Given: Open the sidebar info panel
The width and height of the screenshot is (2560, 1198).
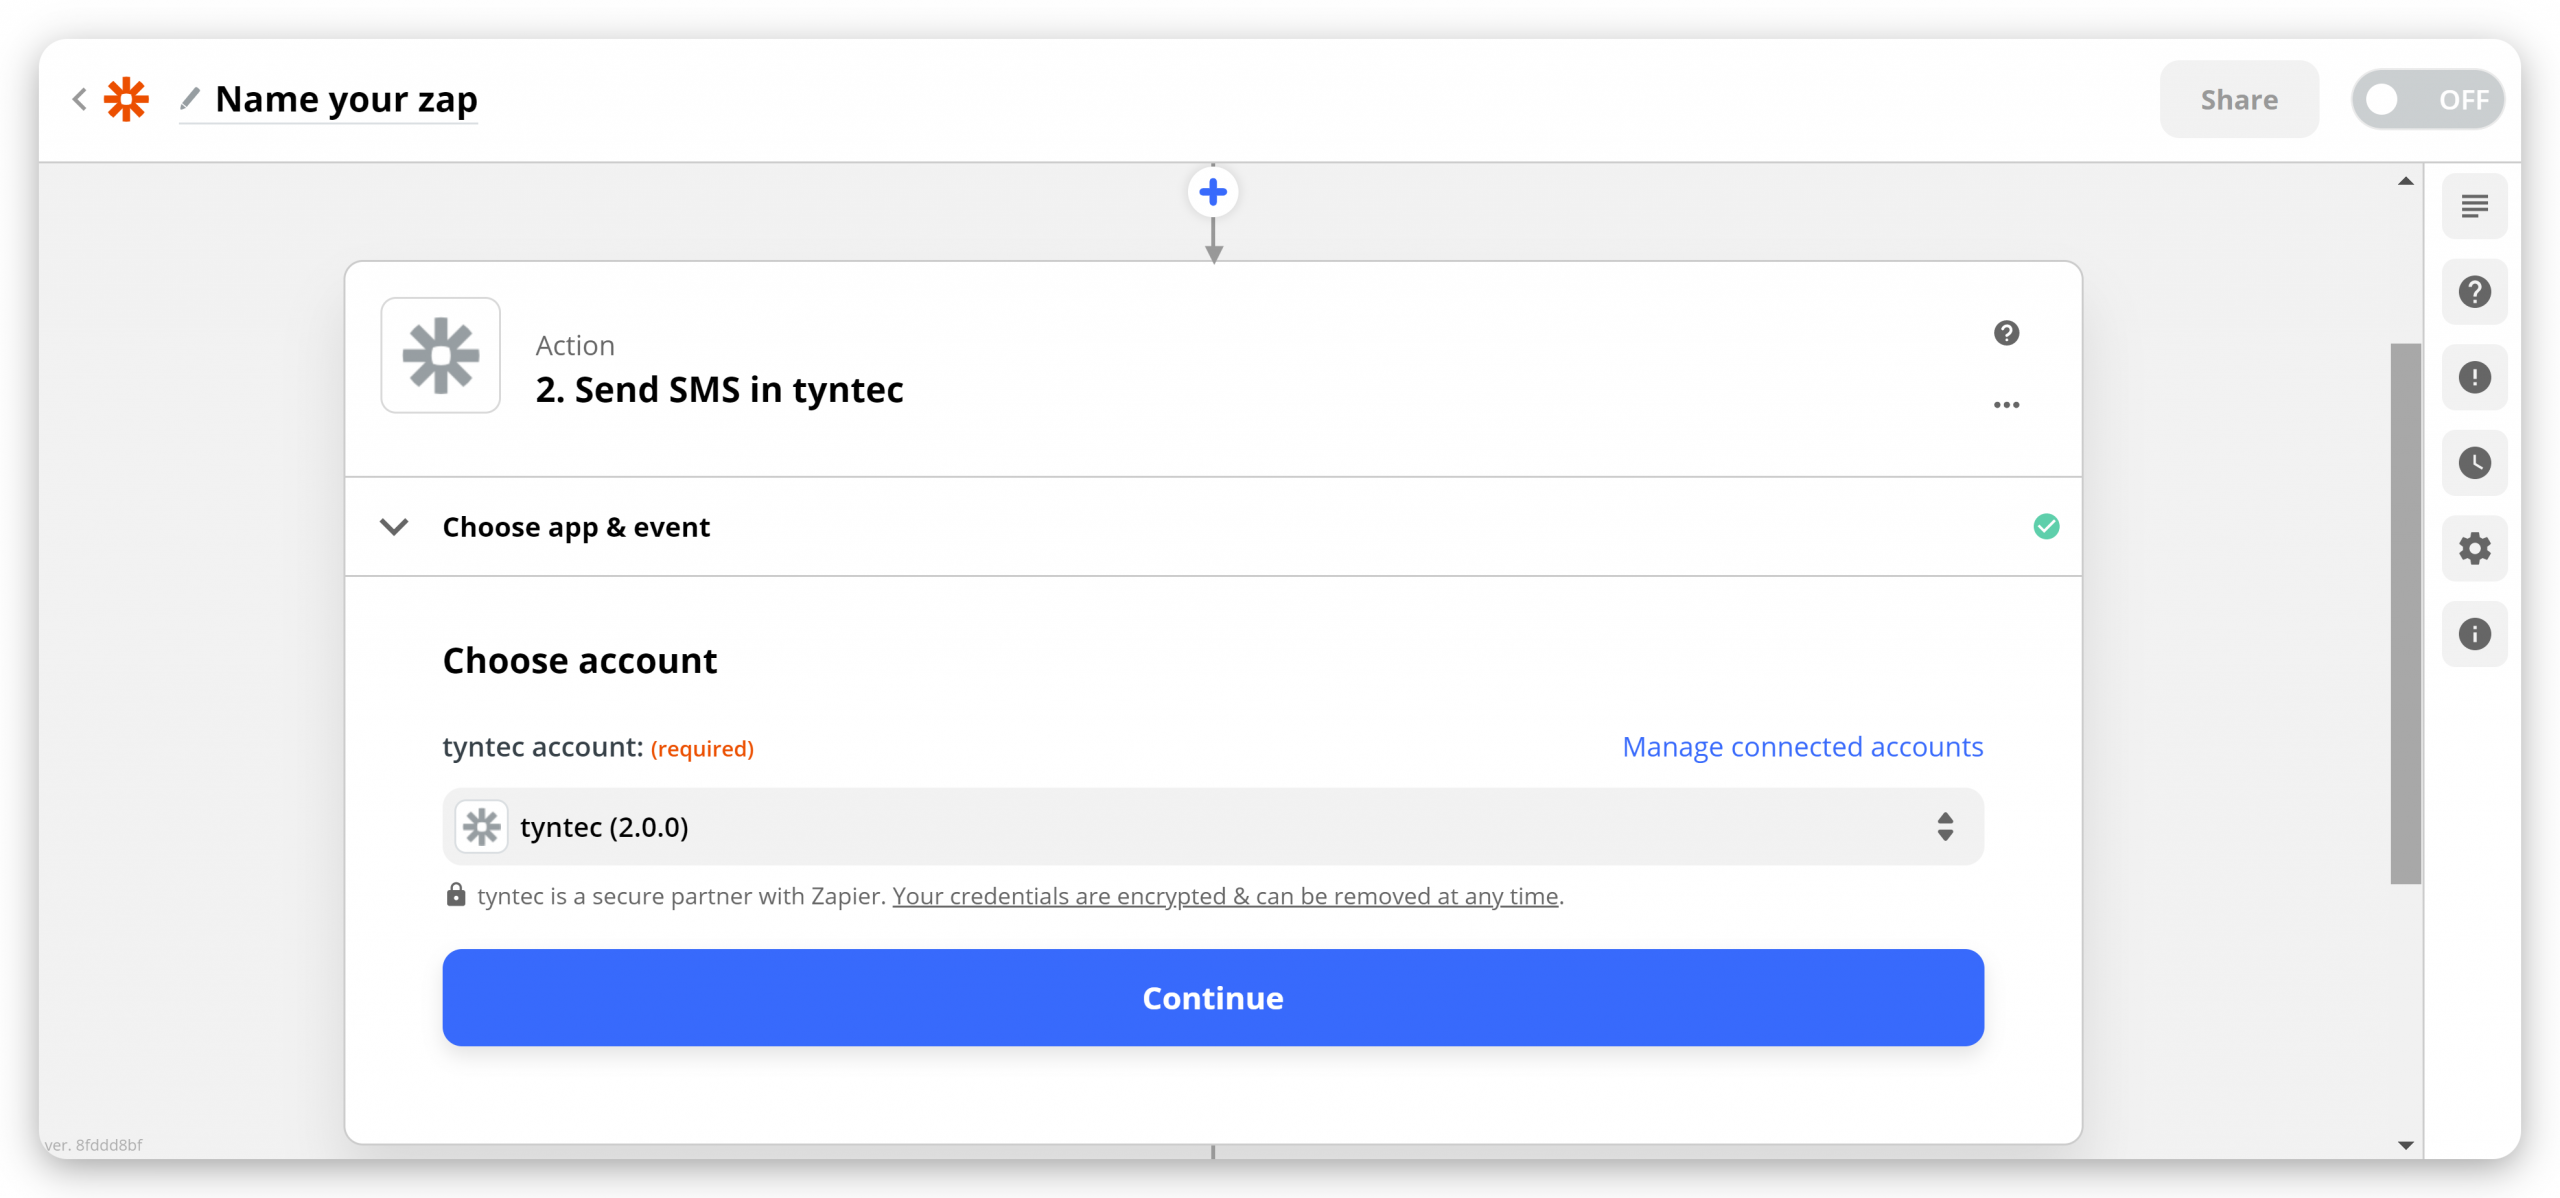Looking at the screenshot, I should [x=2475, y=634].
